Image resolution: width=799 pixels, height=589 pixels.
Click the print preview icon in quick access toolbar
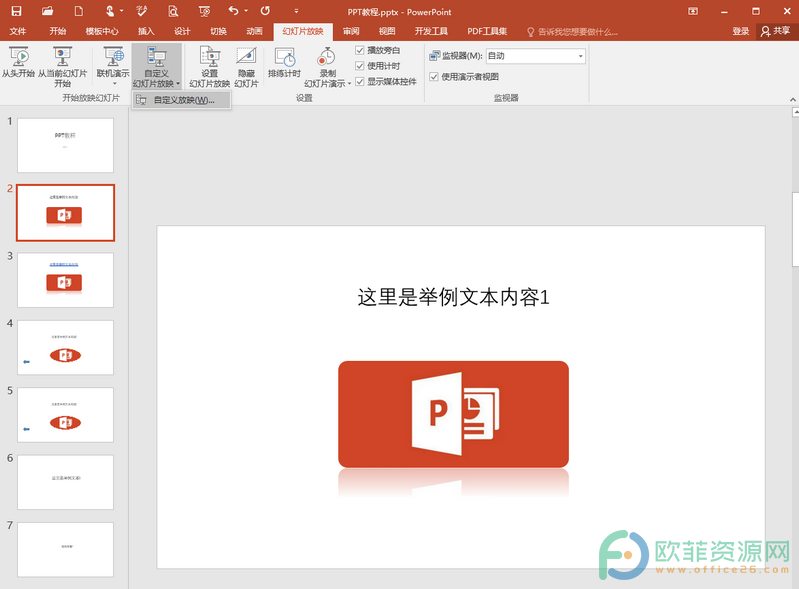click(x=173, y=11)
